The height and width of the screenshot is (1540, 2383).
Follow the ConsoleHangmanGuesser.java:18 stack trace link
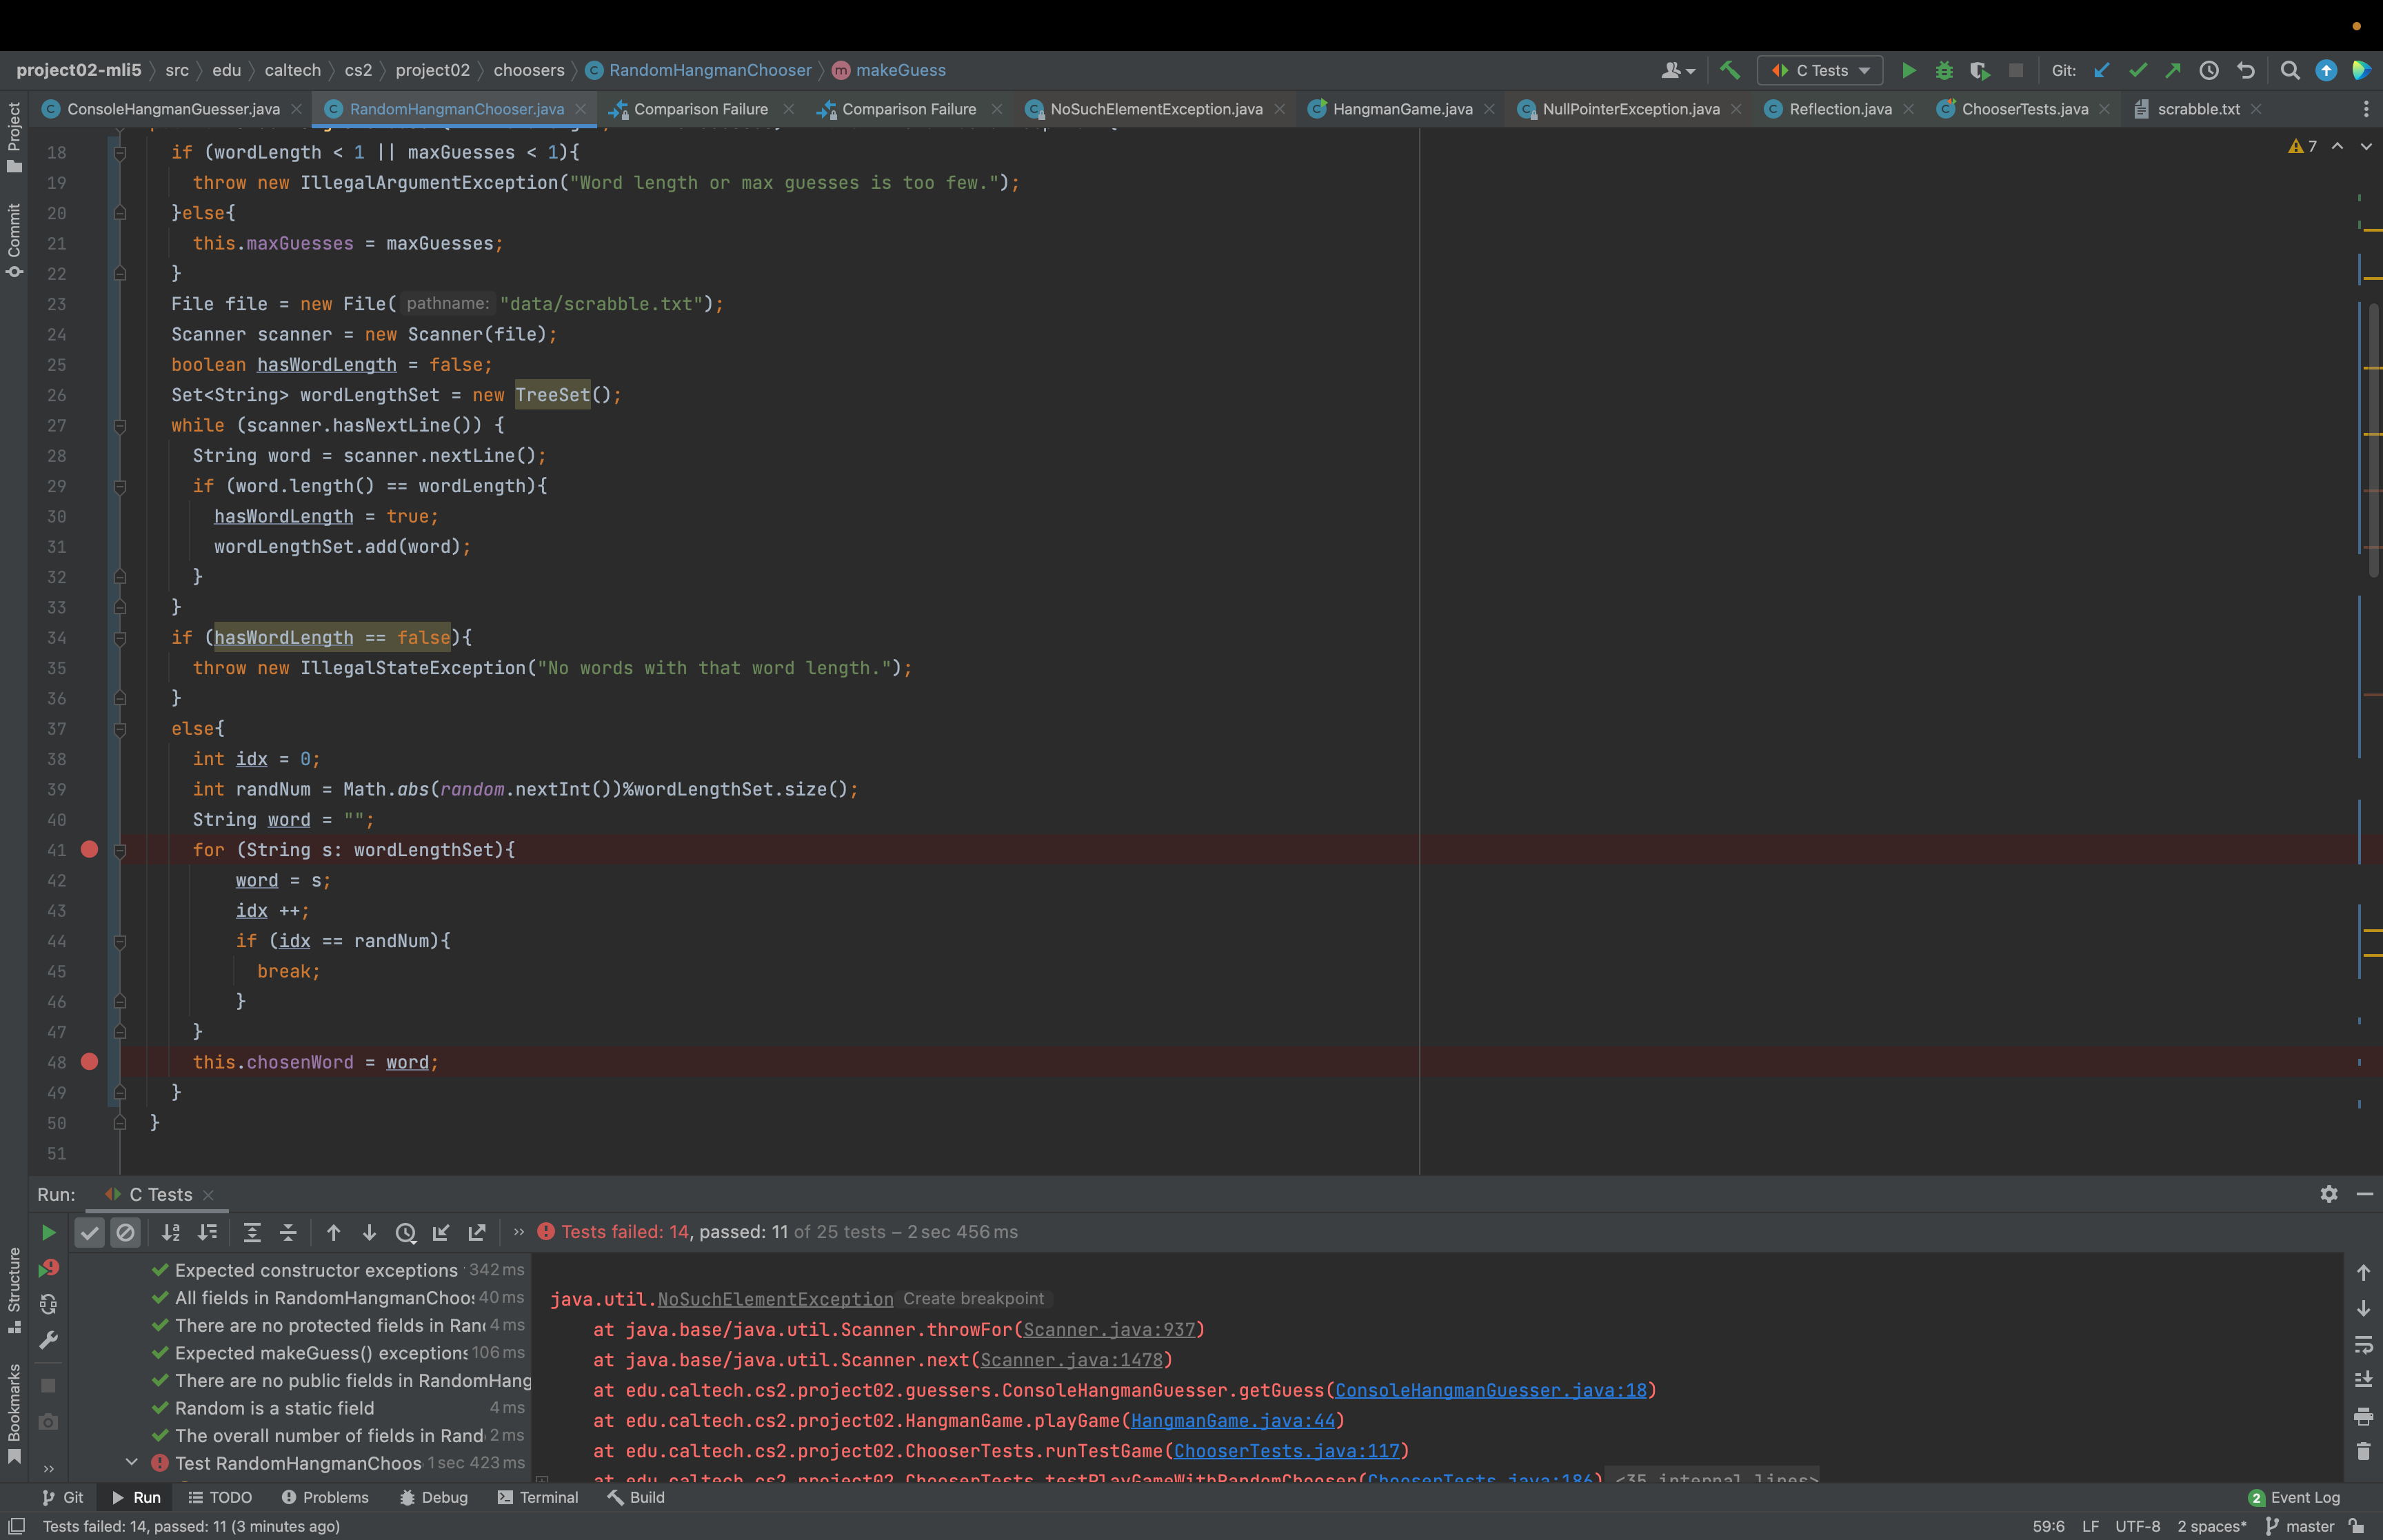[x=1490, y=1390]
